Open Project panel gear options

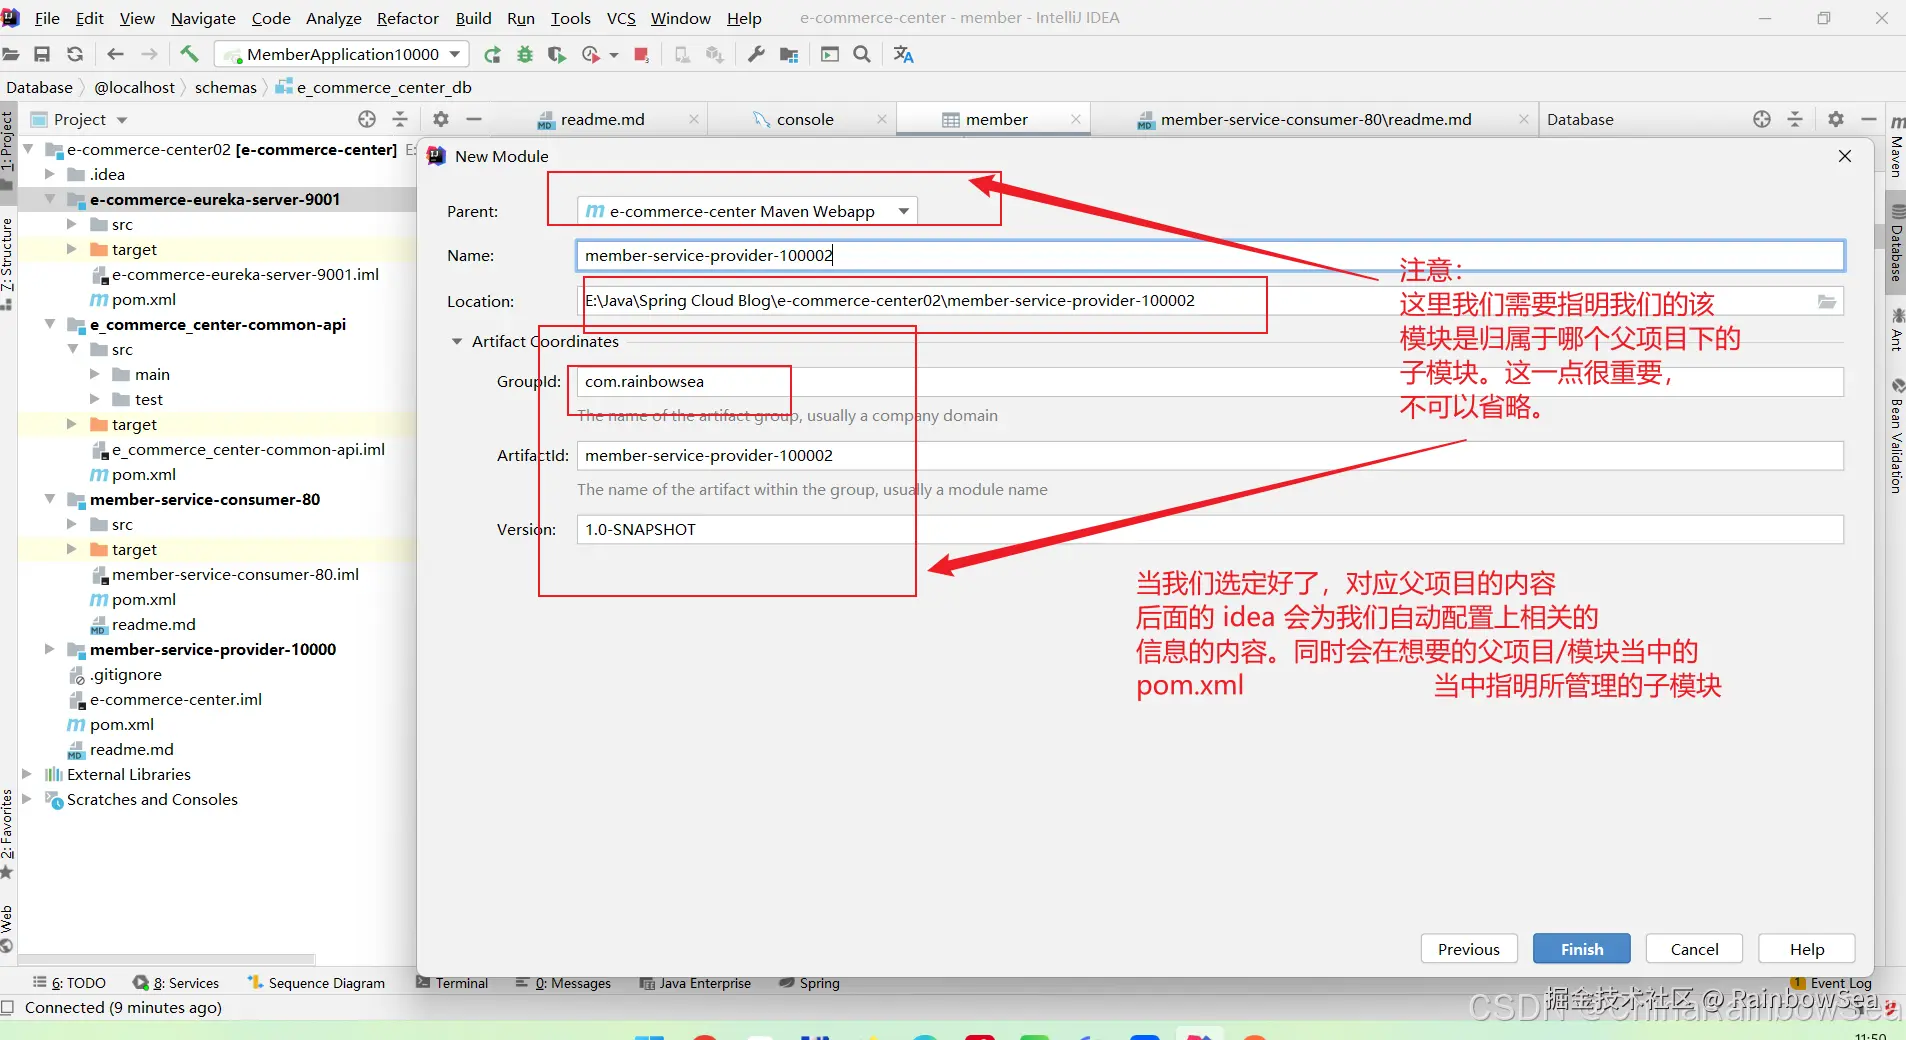coord(441,119)
